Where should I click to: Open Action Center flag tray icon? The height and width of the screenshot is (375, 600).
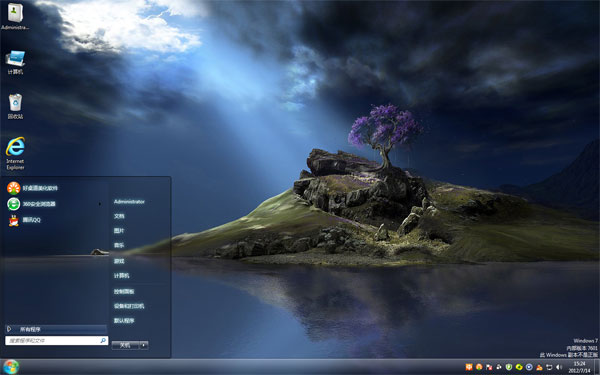tap(489, 367)
